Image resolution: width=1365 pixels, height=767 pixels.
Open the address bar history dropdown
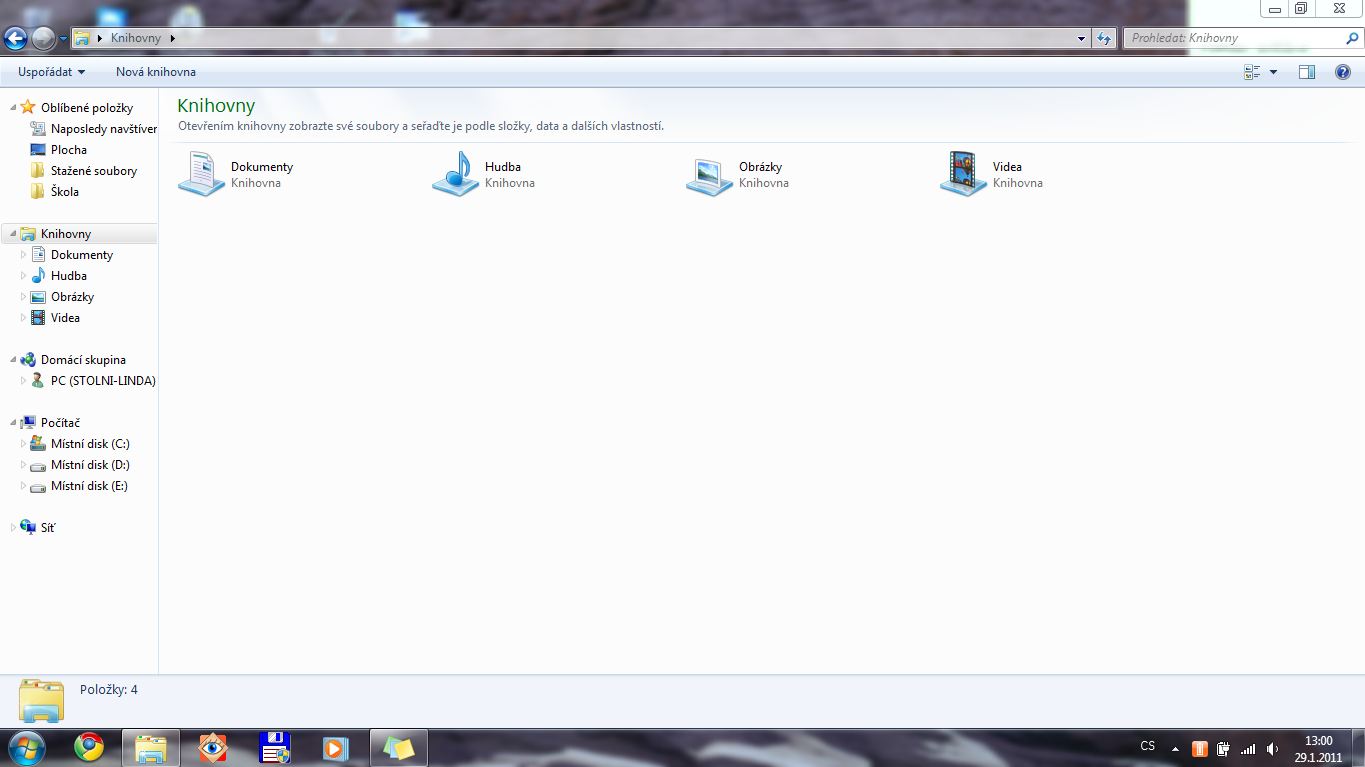(1082, 39)
